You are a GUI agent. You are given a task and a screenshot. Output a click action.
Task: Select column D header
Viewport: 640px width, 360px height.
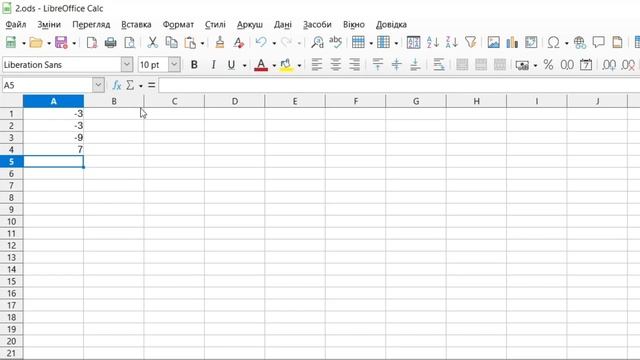pos(235,101)
